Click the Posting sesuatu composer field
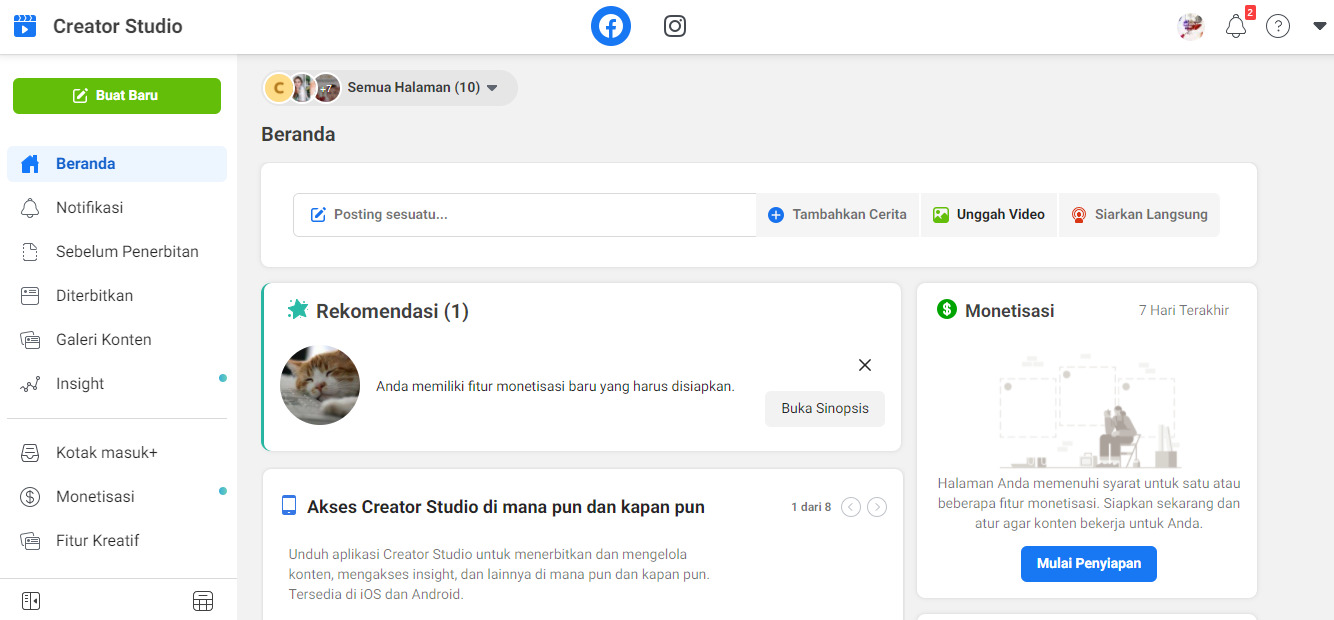1334x620 pixels. click(524, 214)
